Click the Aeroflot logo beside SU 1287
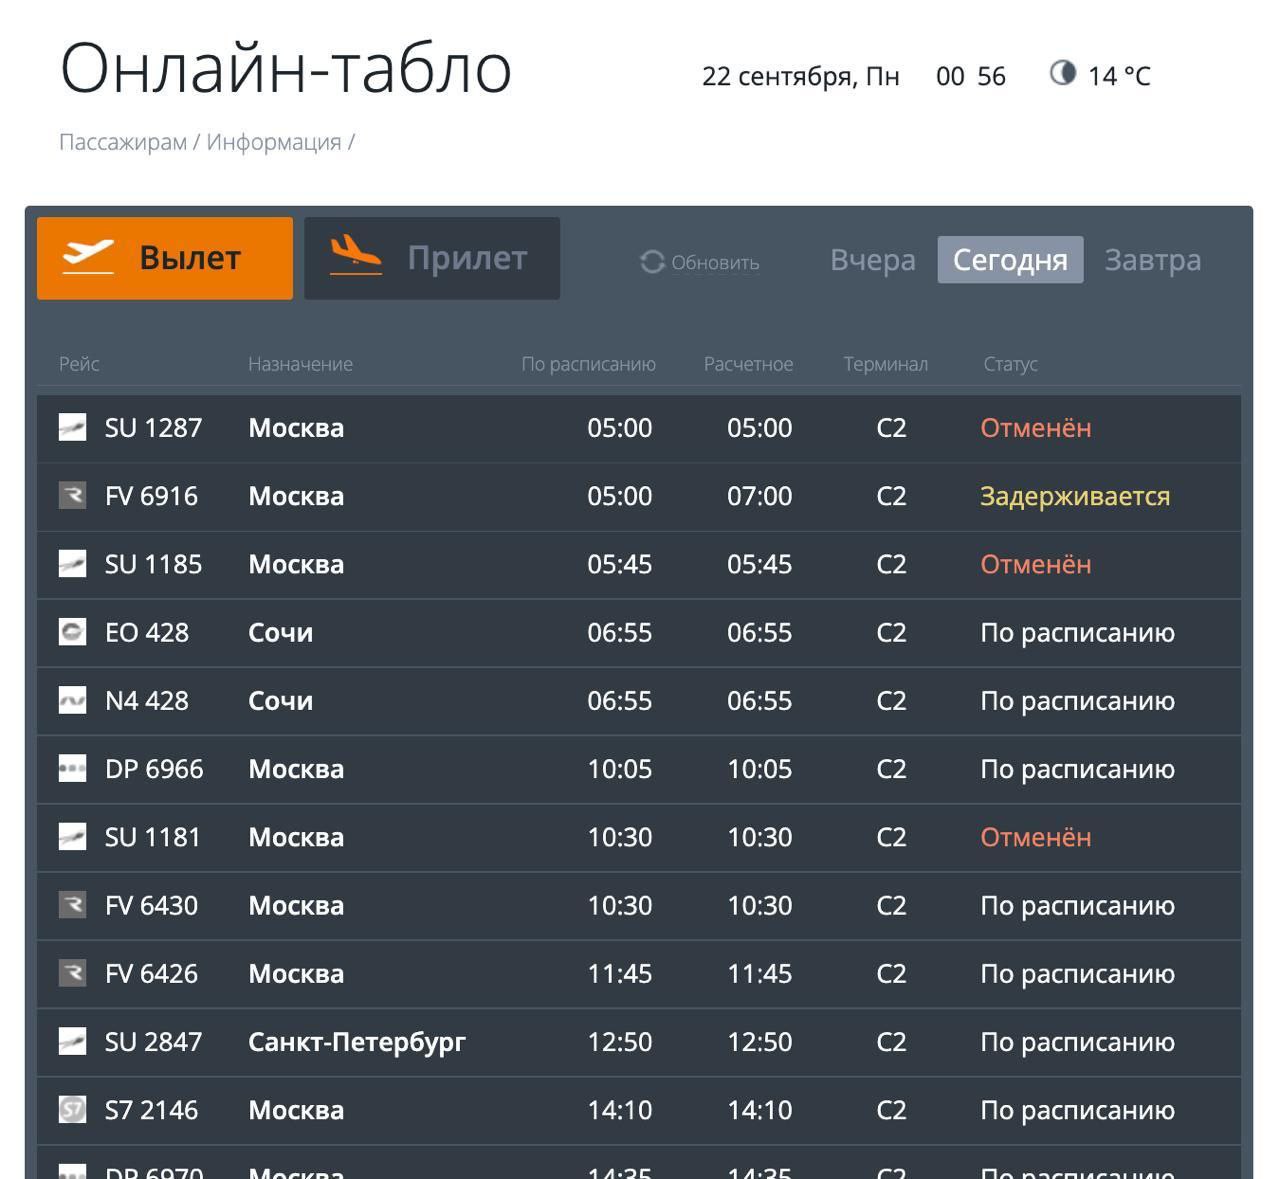1280x1179 pixels. click(x=72, y=427)
